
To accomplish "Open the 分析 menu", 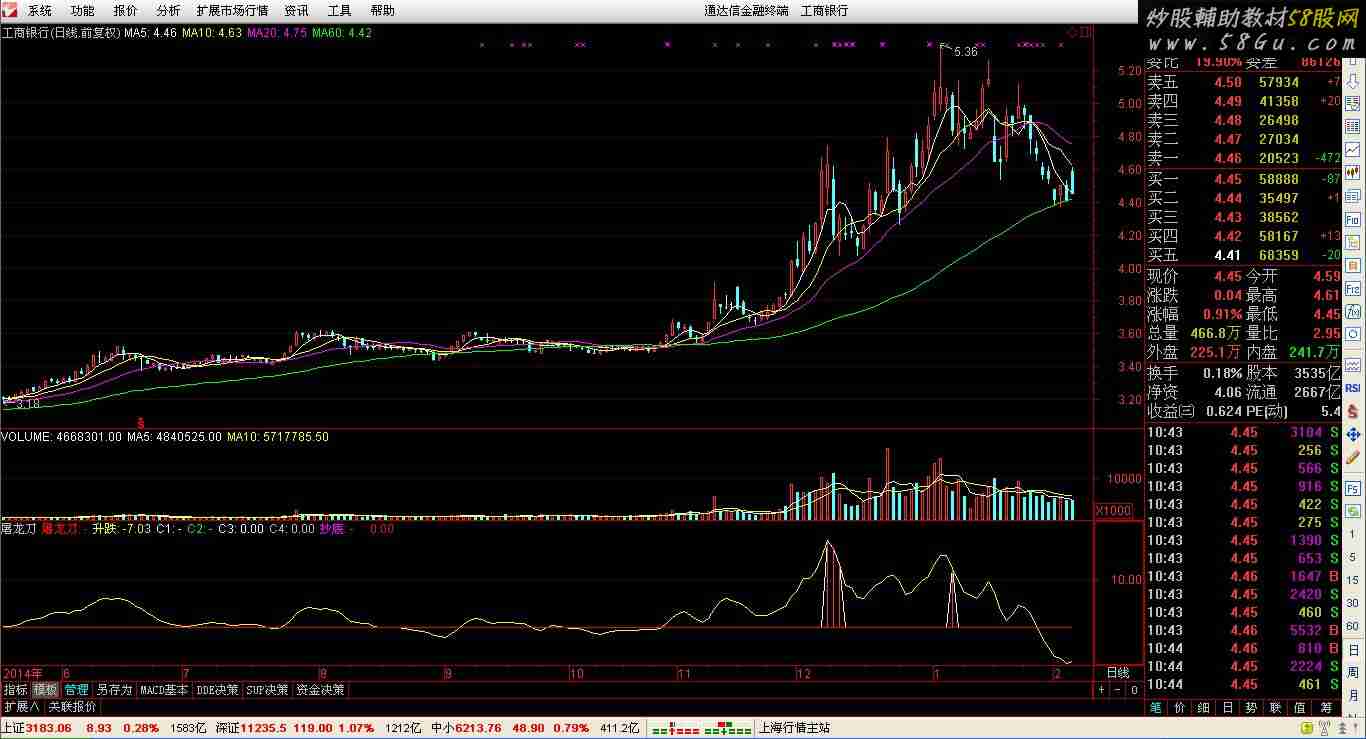I will [169, 10].
